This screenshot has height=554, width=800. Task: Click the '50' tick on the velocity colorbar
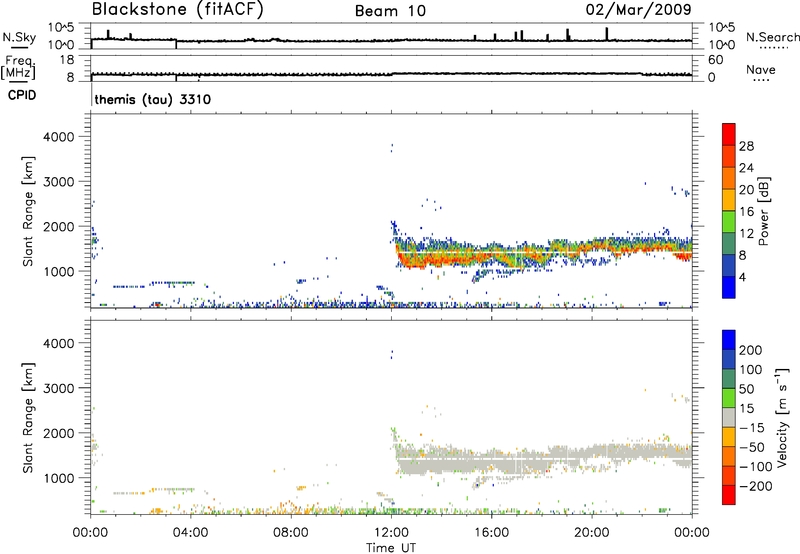click(x=746, y=389)
